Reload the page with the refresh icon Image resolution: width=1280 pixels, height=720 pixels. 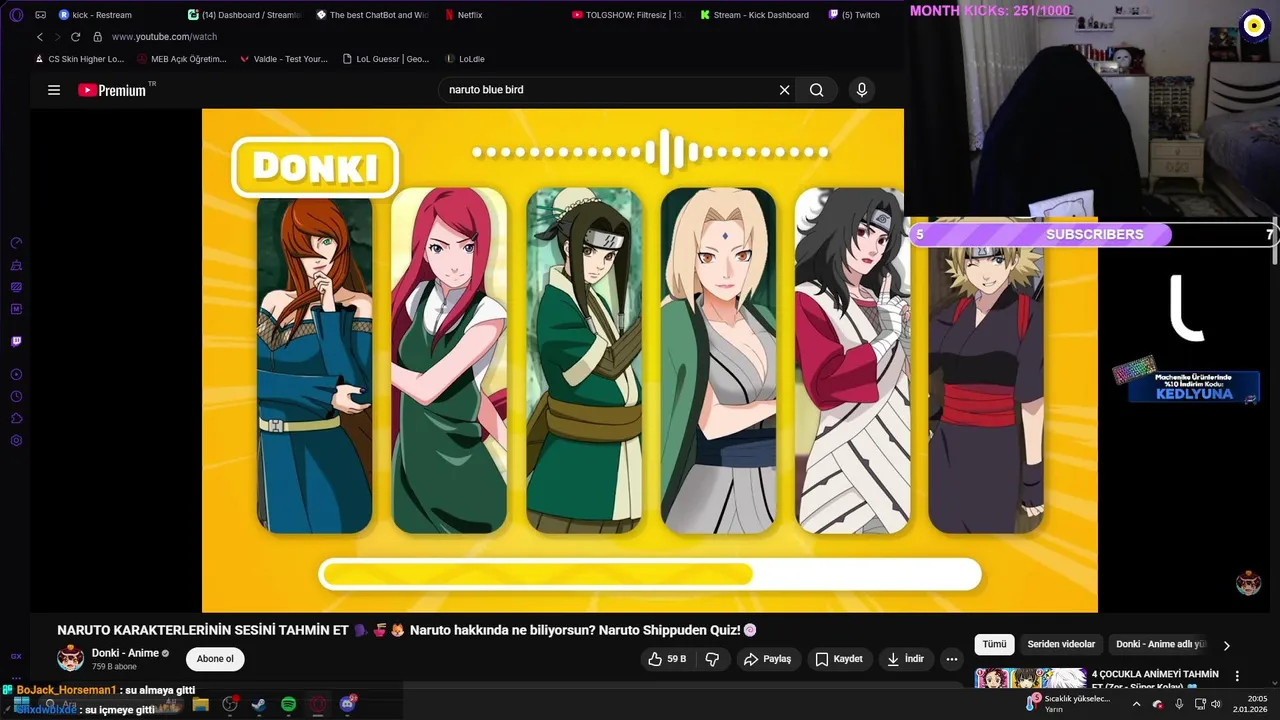75,37
